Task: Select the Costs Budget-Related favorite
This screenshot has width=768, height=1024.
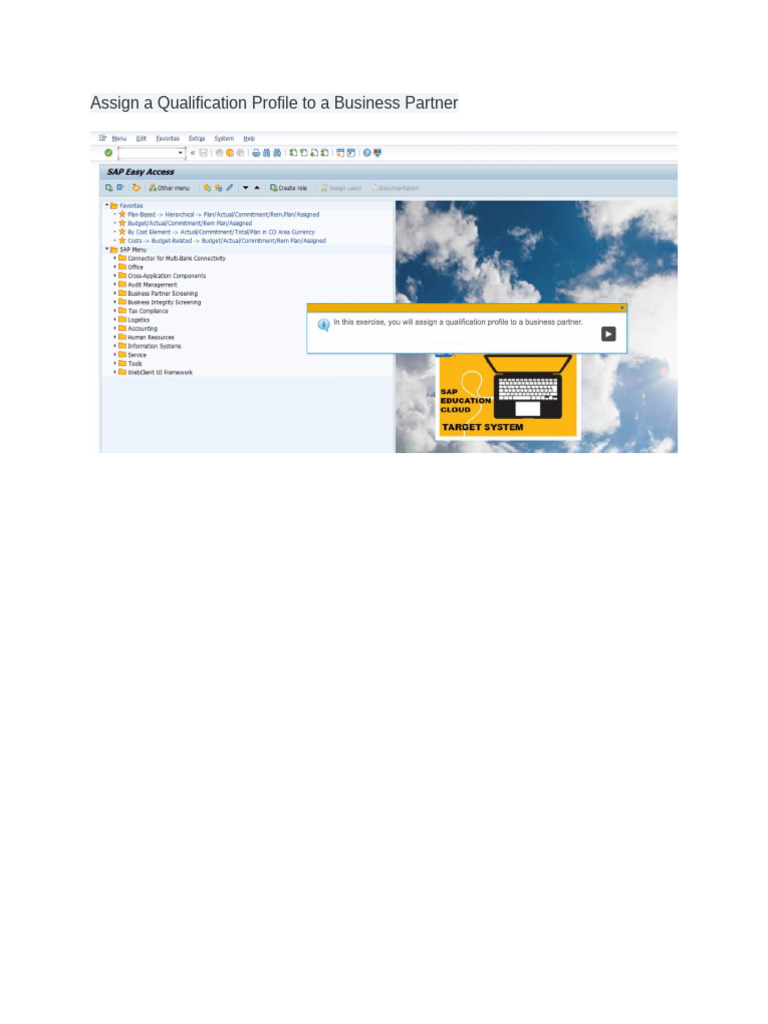Action: [227, 241]
